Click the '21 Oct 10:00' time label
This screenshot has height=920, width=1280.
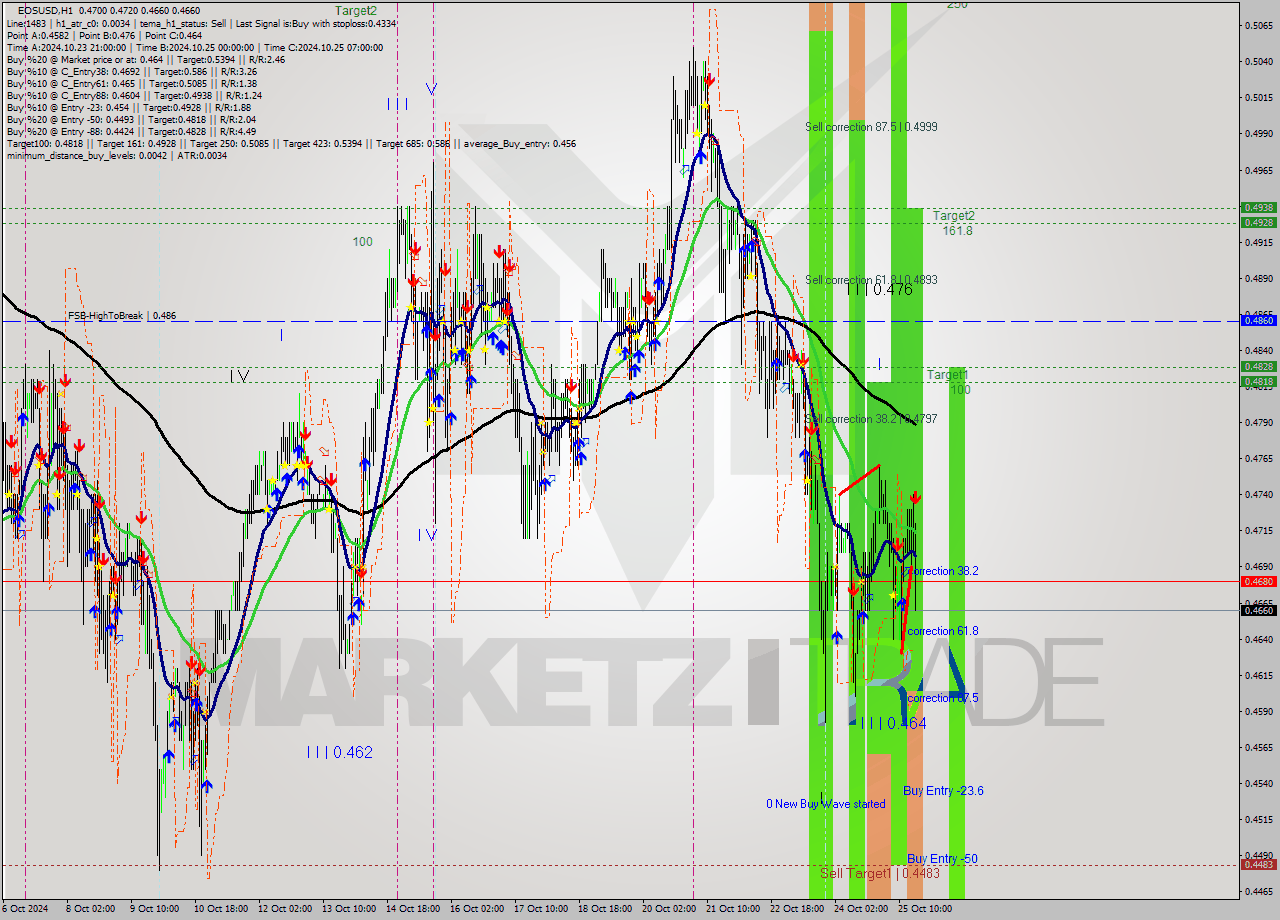733,909
